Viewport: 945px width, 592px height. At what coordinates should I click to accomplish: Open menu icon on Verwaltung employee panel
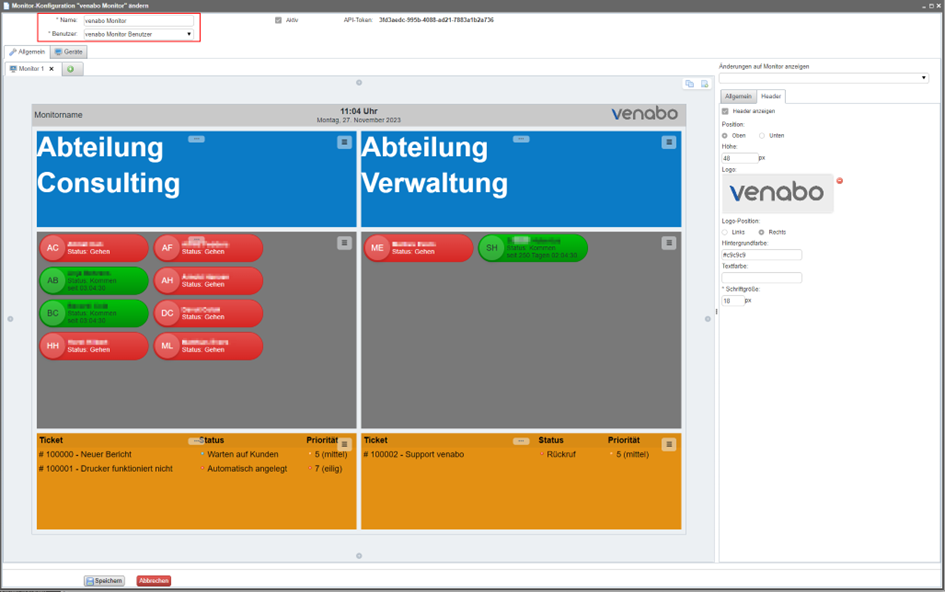669,243
